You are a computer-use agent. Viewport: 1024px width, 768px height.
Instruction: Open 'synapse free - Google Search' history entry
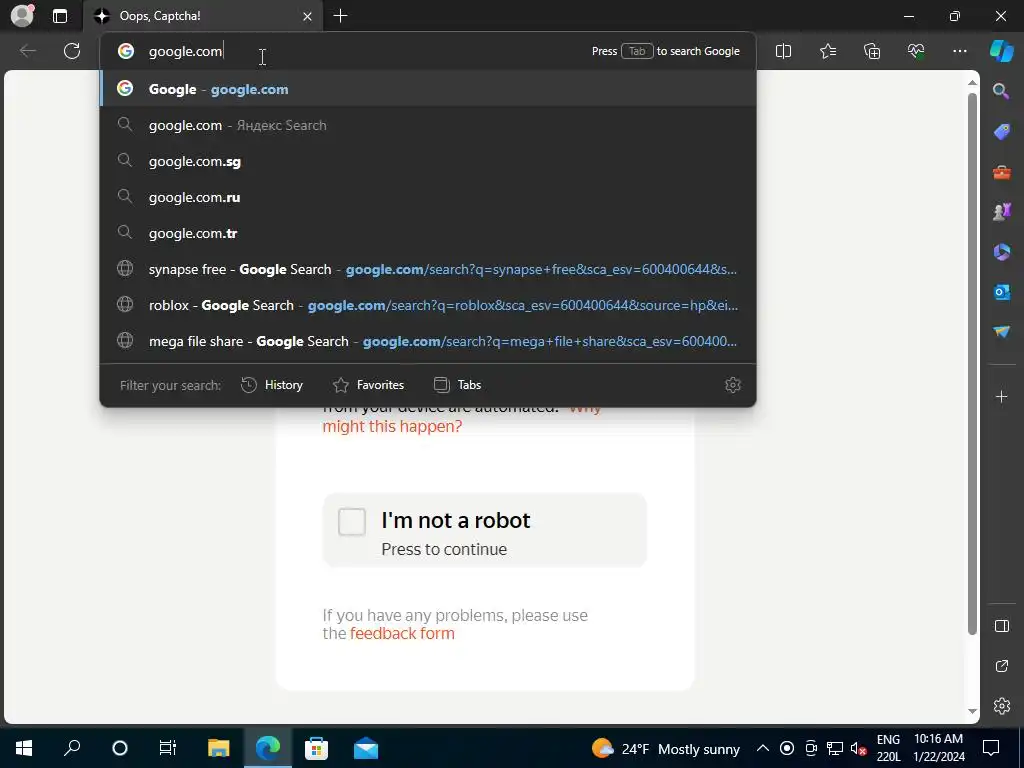point(428,268)
